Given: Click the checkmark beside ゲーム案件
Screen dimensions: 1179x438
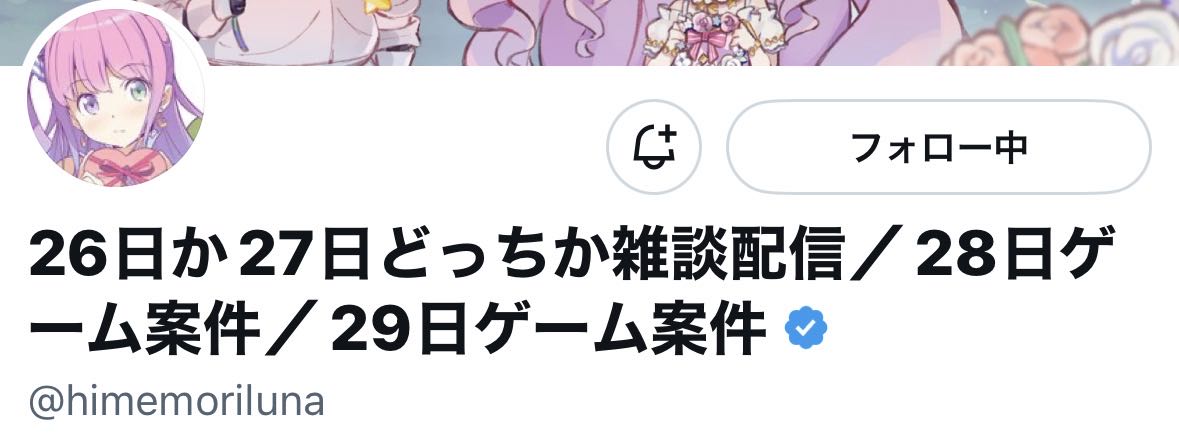Looking at the screenshot, I should tap(806, 328).
